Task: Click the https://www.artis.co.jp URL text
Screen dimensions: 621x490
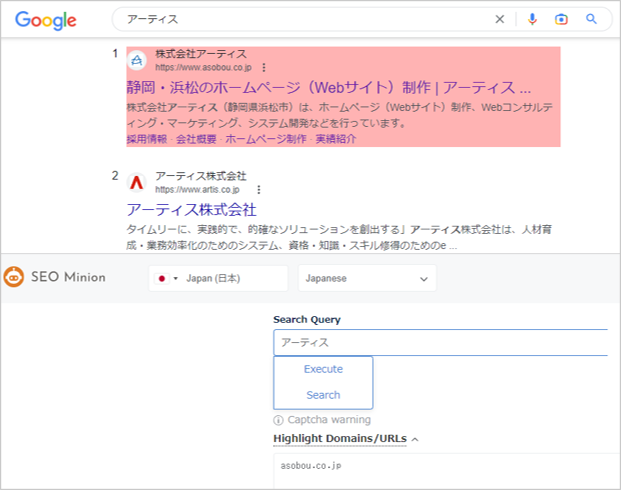Action: (197, 190)
